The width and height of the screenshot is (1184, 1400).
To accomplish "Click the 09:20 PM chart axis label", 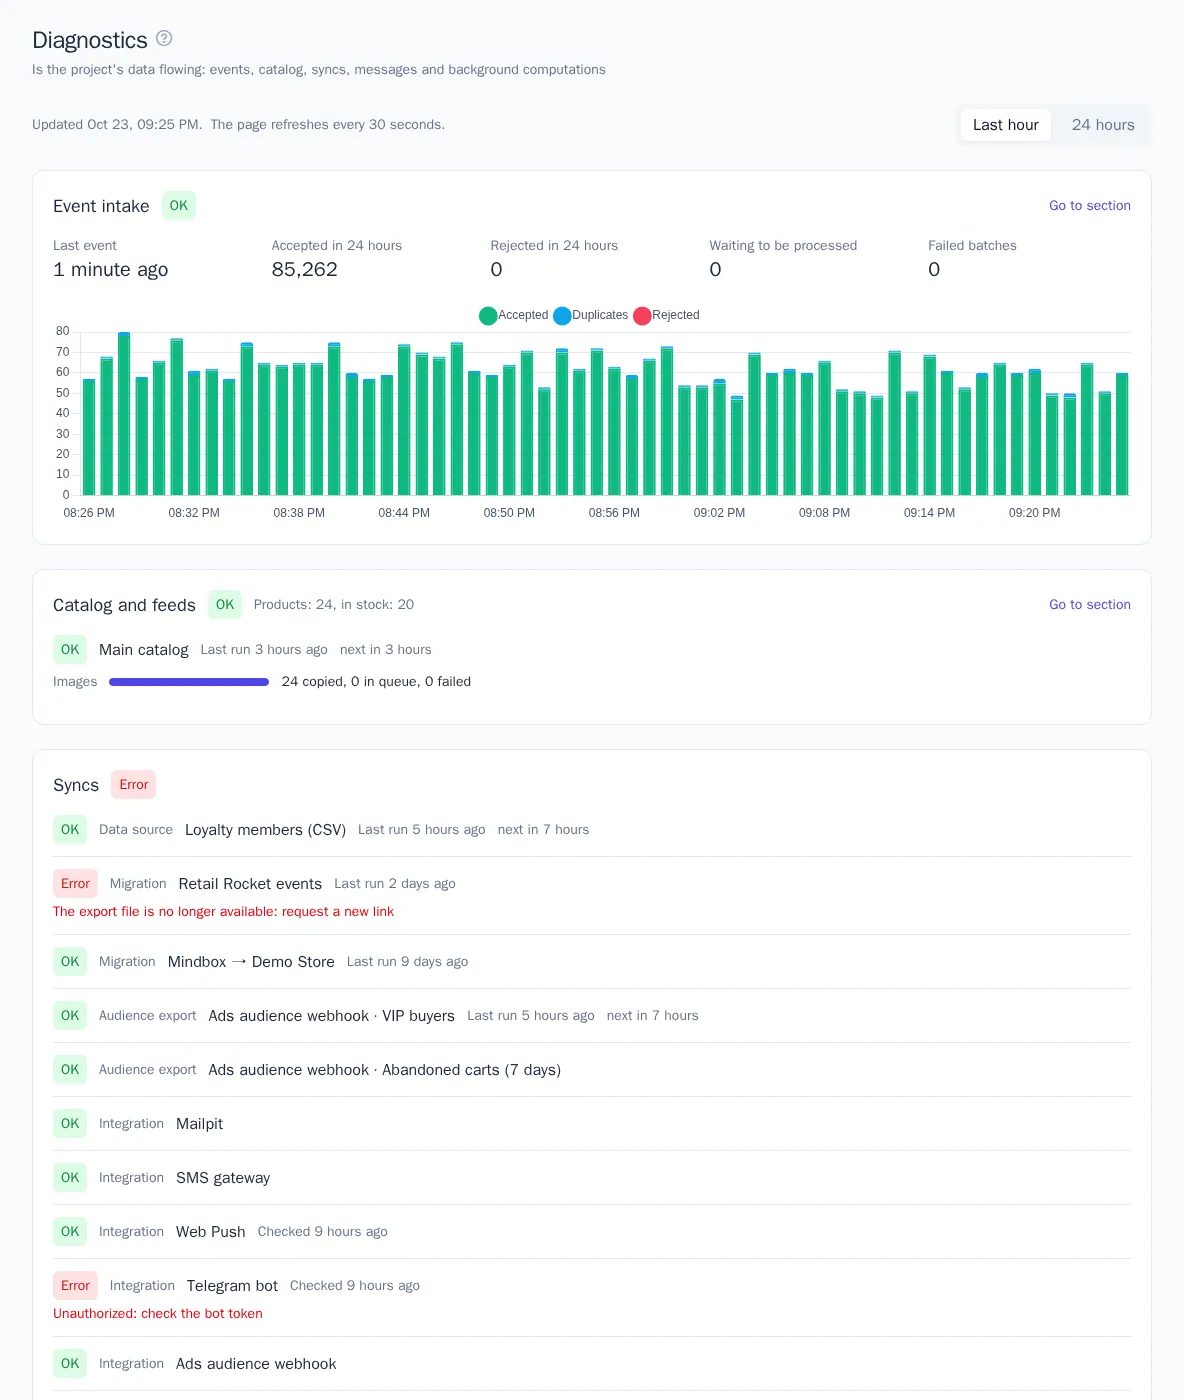I will [1034, 512].
